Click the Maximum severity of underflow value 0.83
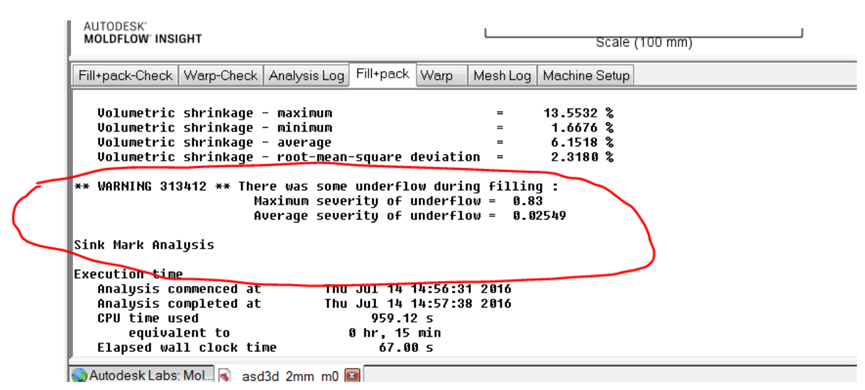Screen dimensions: 865x390 [x=528, y=201]
